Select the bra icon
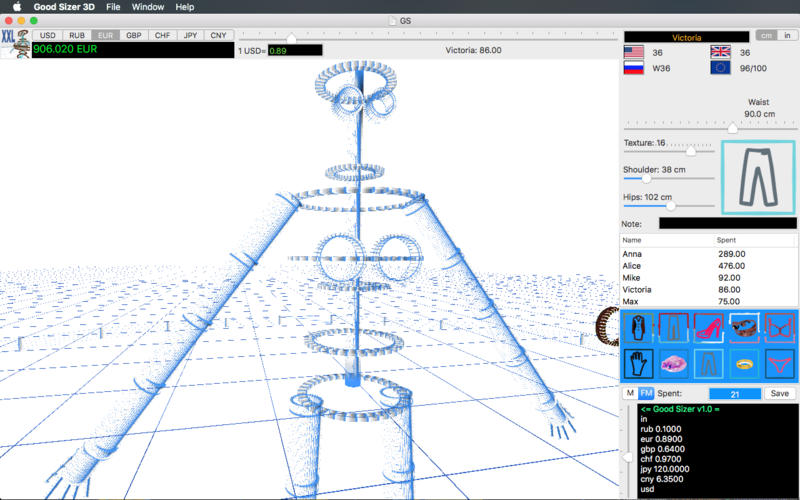Viewport: 800px width, 500px height. coord(779,327)
